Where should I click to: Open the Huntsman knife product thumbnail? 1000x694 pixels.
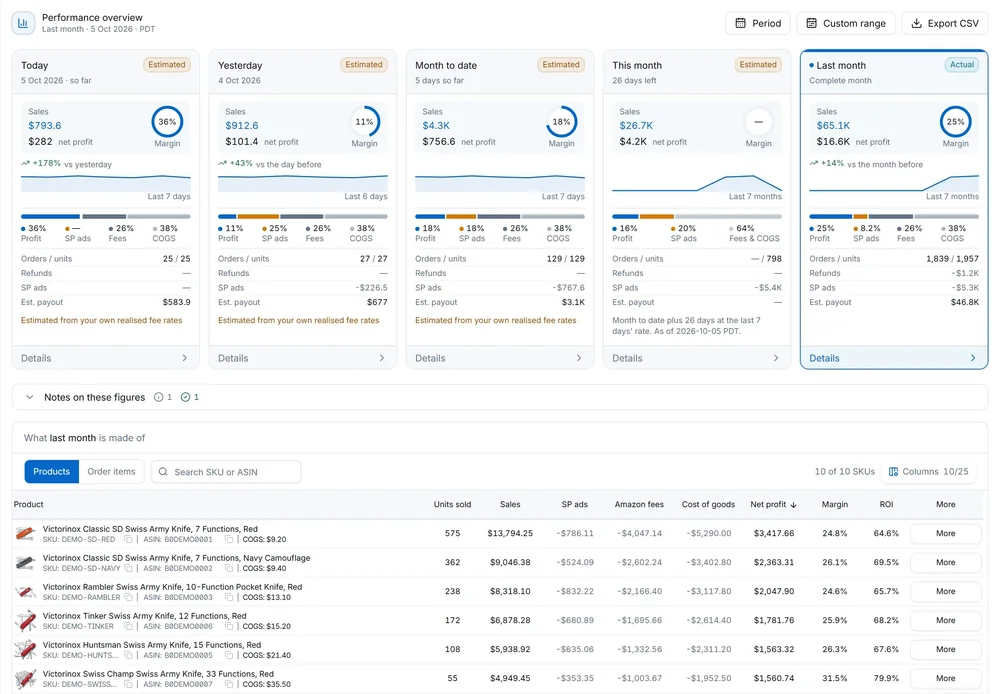coord(25,649)
